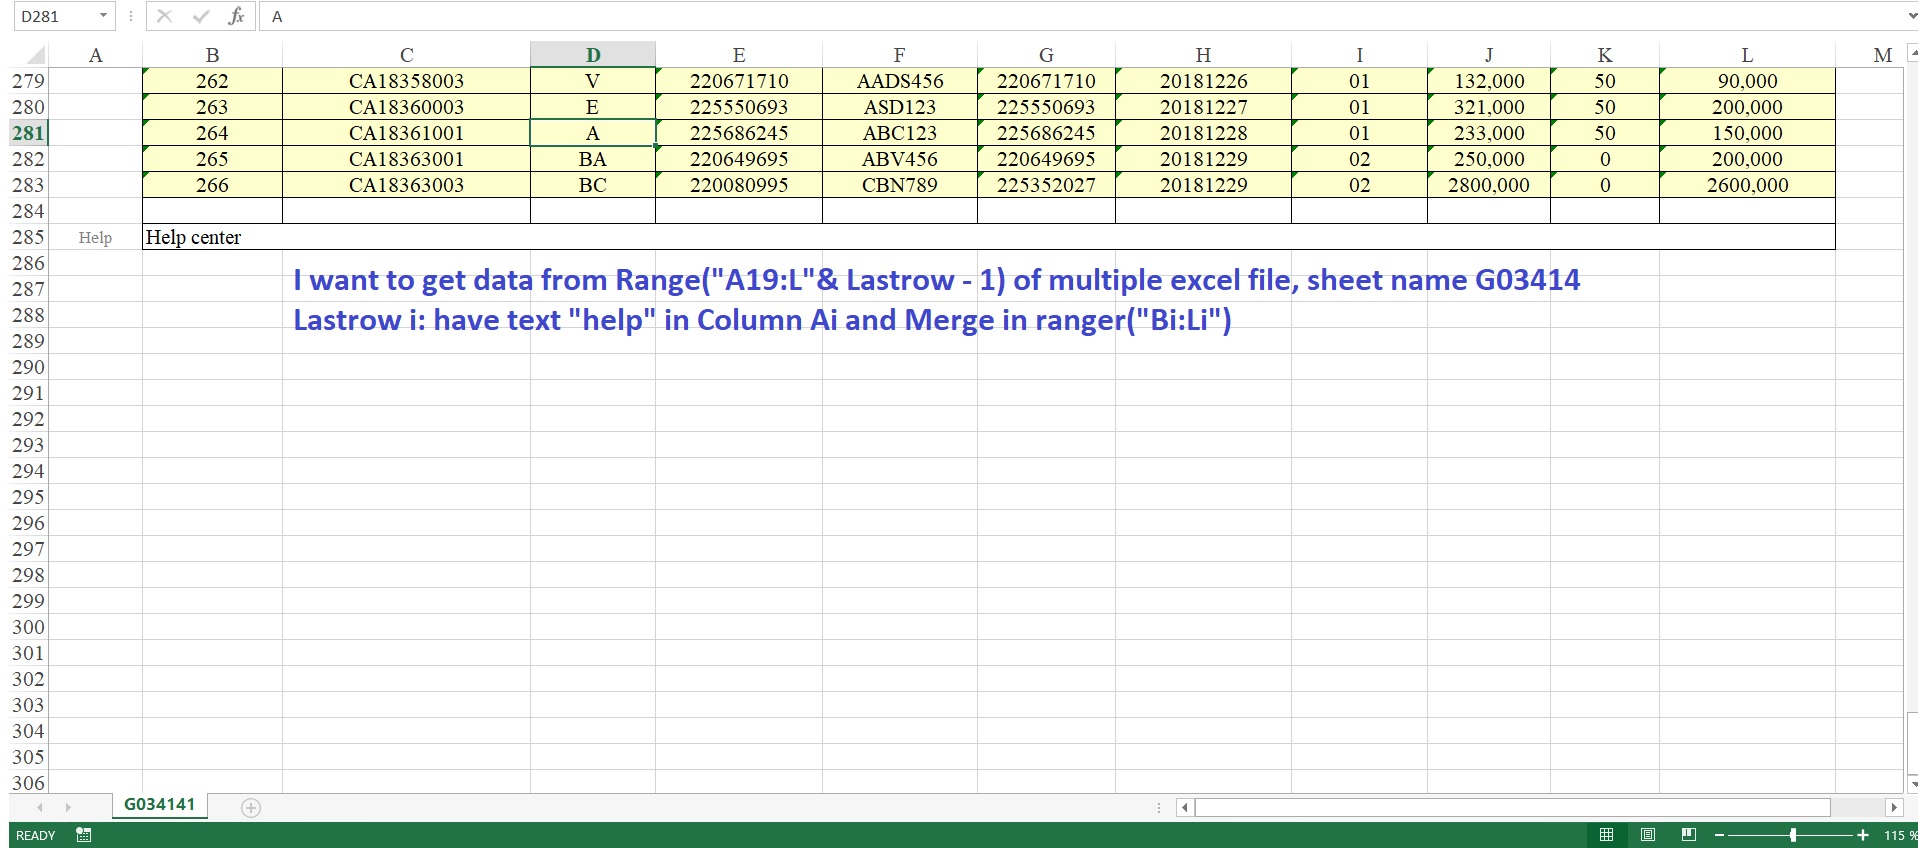Switch to Page Break Preview icon

1689,835
